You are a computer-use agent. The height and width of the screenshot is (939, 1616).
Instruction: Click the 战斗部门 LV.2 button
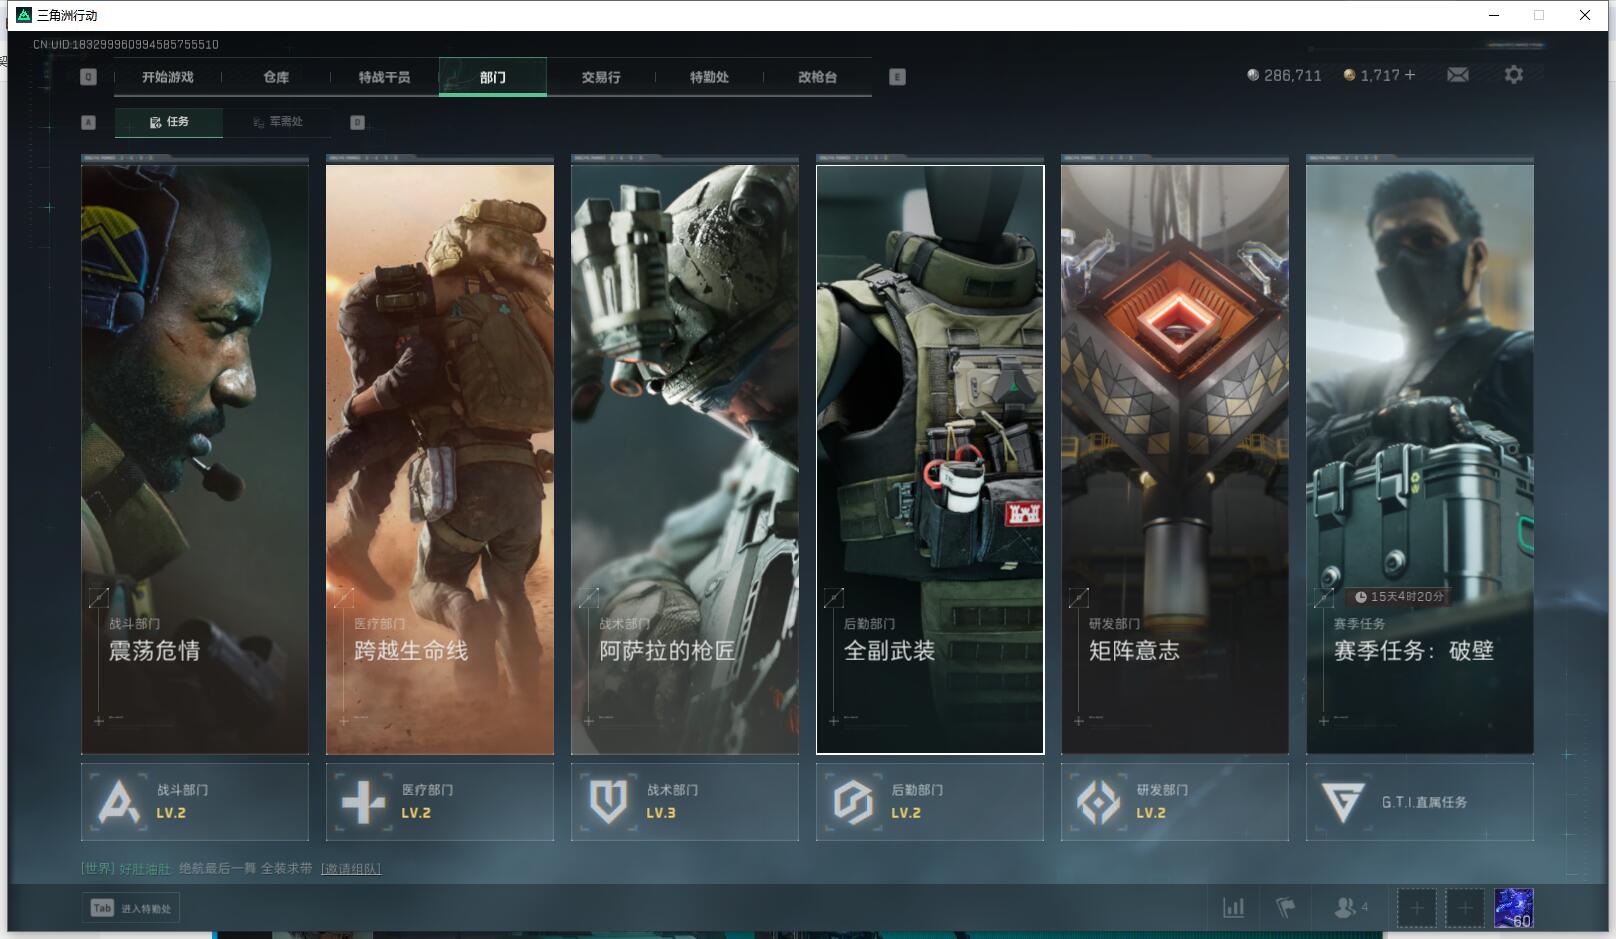click(x=195, y=802)
